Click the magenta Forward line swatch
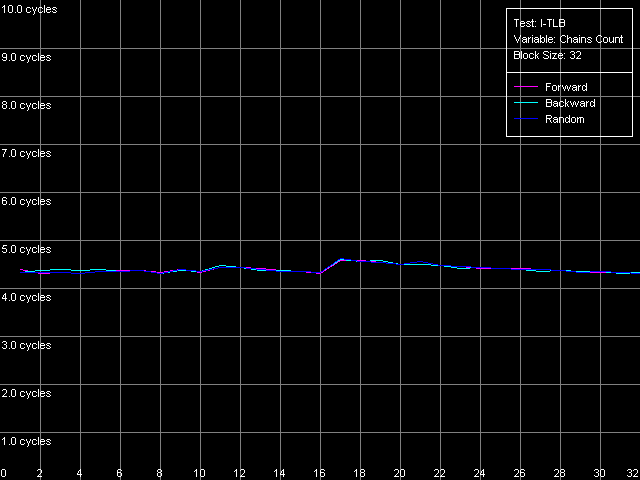The width and height of the screenshot is (640, 480). pos(527,88)
